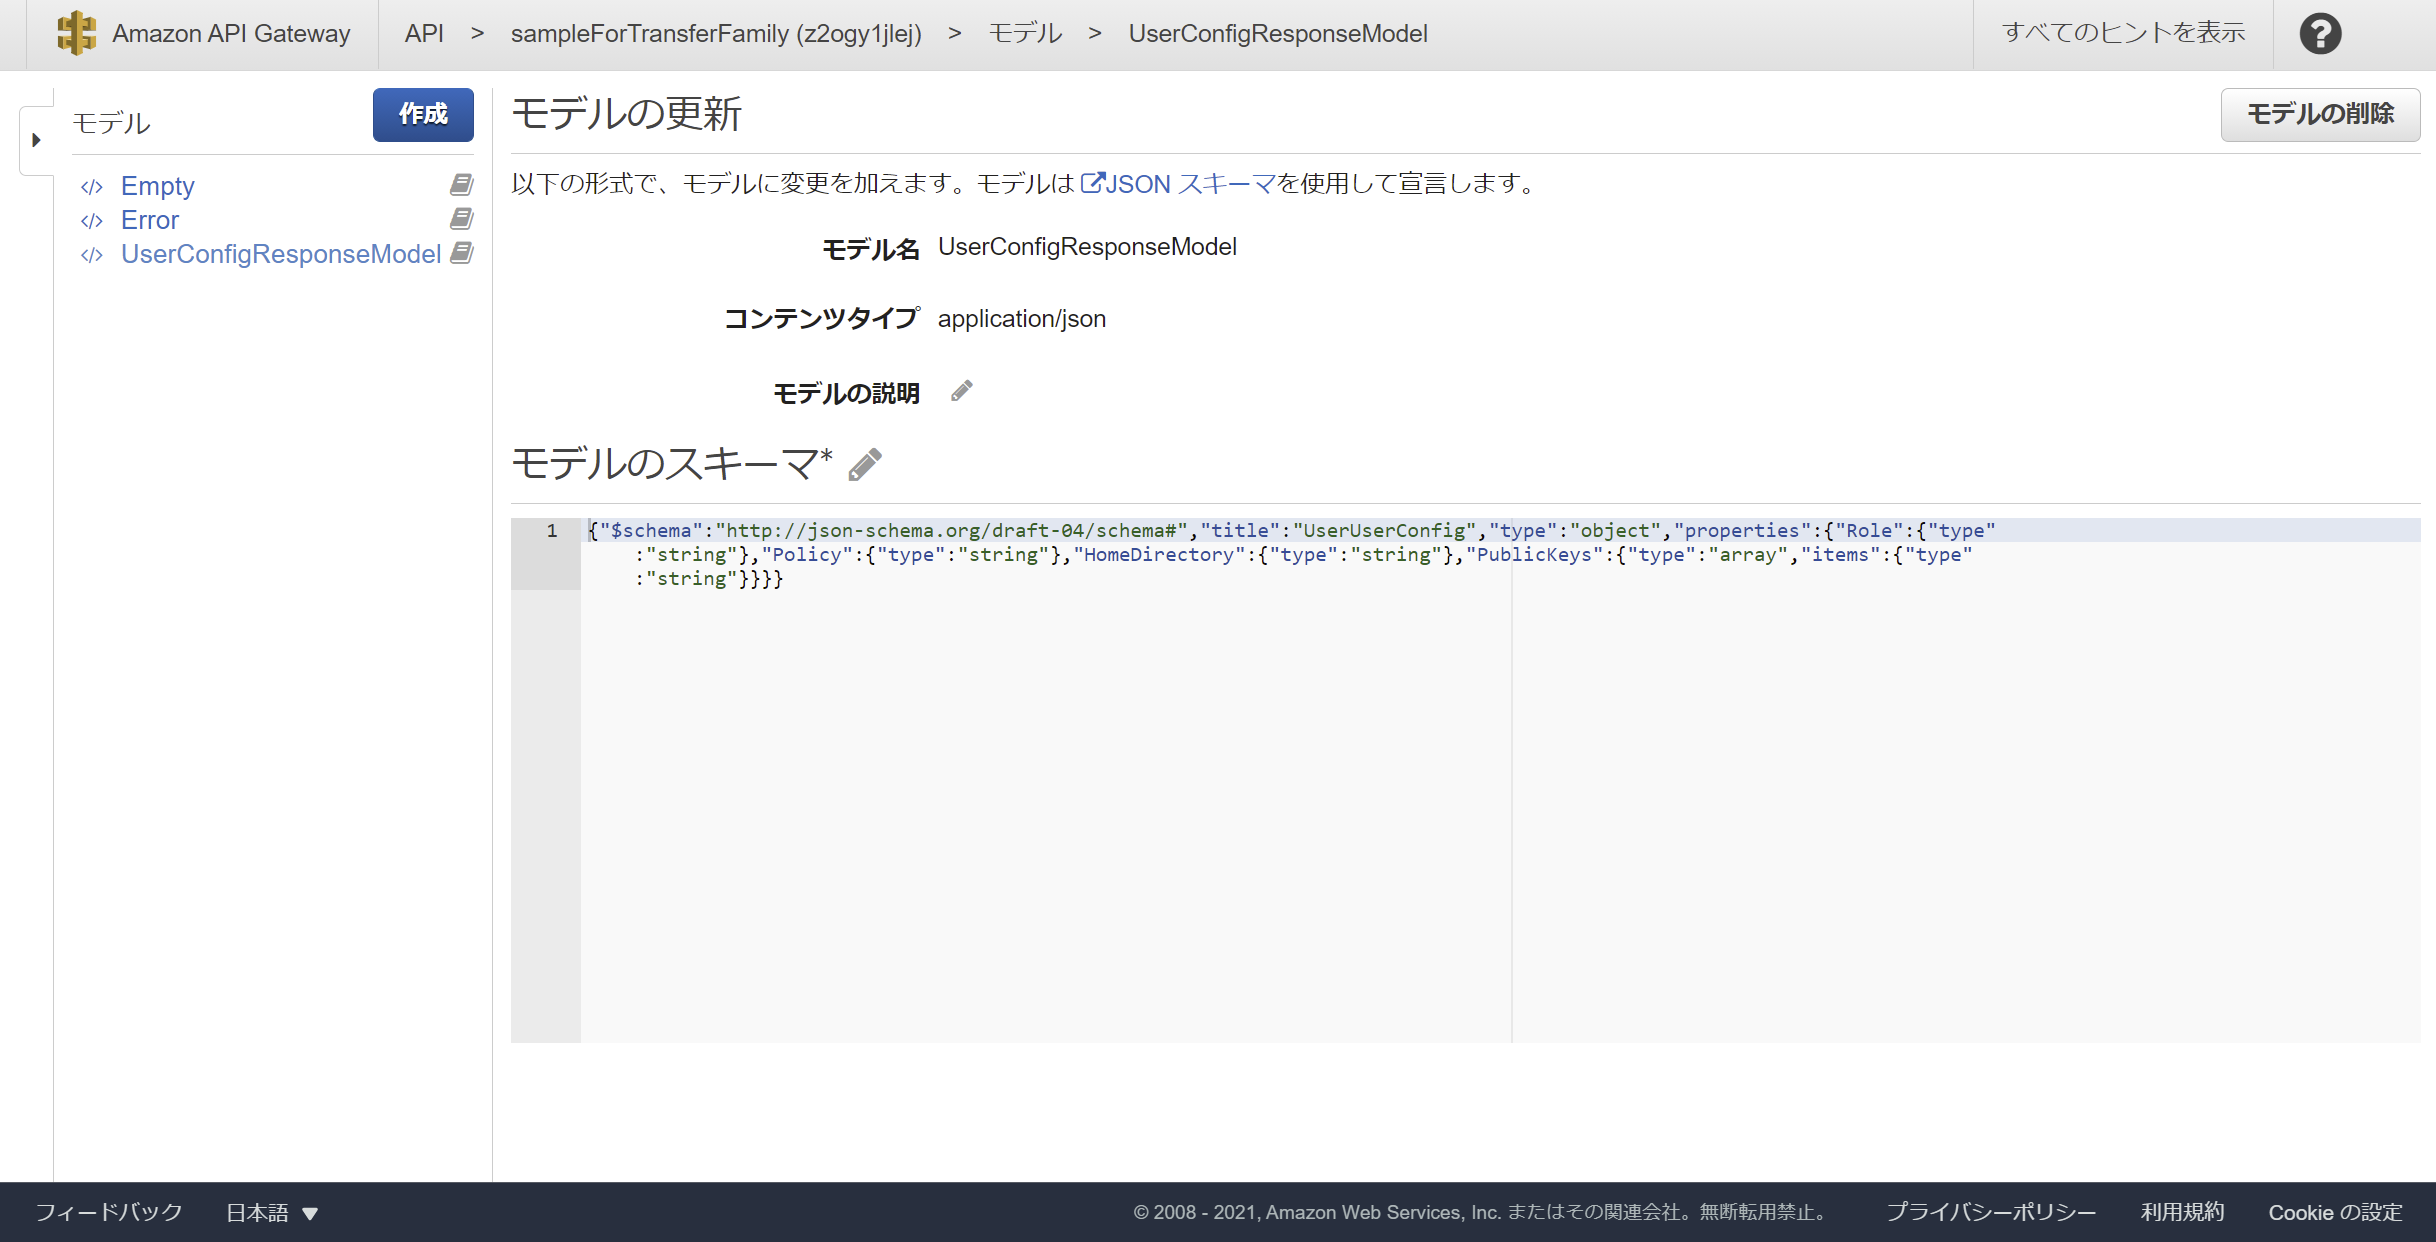2436x1242 pixels.
Task: Click the copy icon next to UserConfigResponseModel
Action: [x=461, y=254]
